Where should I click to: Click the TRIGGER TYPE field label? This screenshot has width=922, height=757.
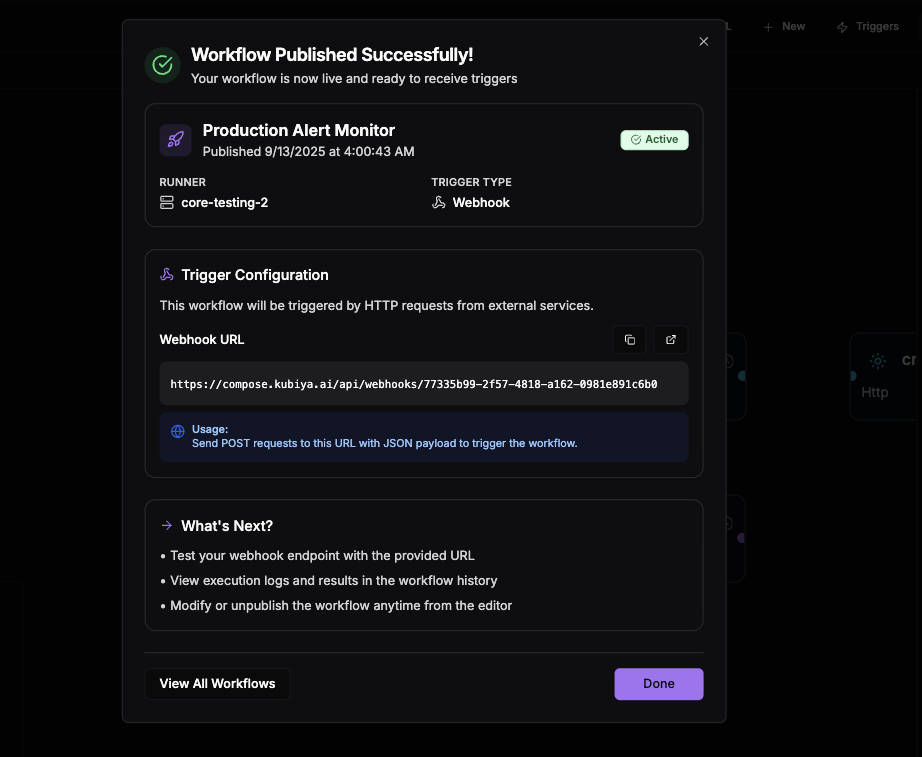(471, 182)
